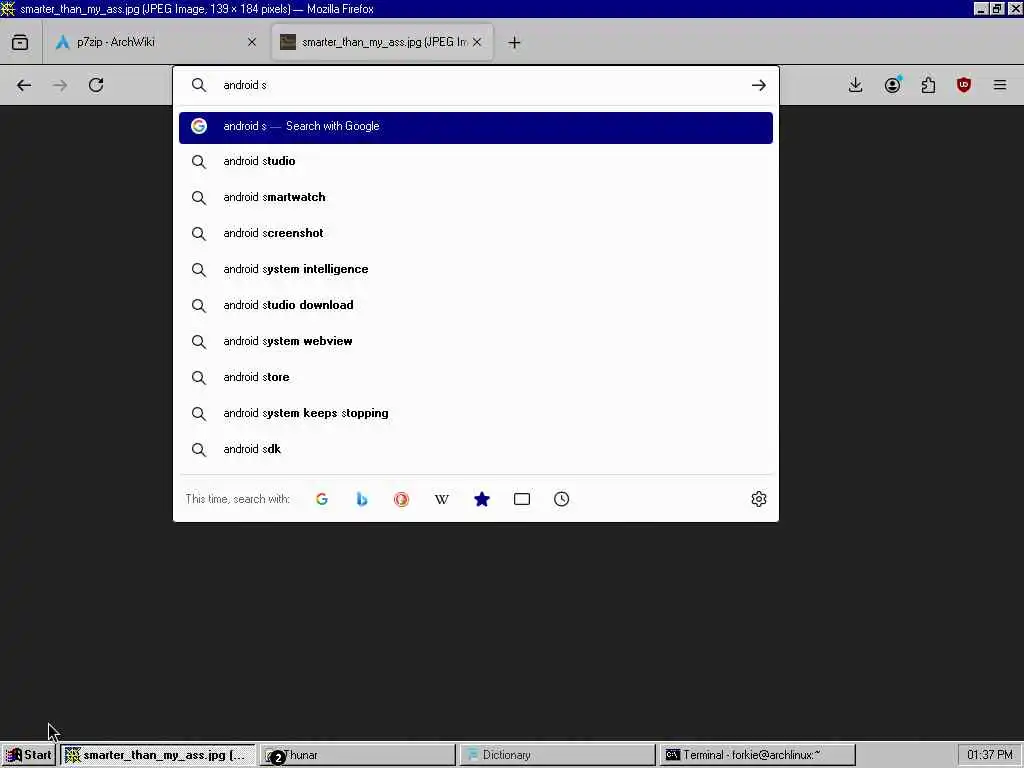Open the Downloads panel icon
The height and width of the screenshot is (768, 1024).
point(856,85)
